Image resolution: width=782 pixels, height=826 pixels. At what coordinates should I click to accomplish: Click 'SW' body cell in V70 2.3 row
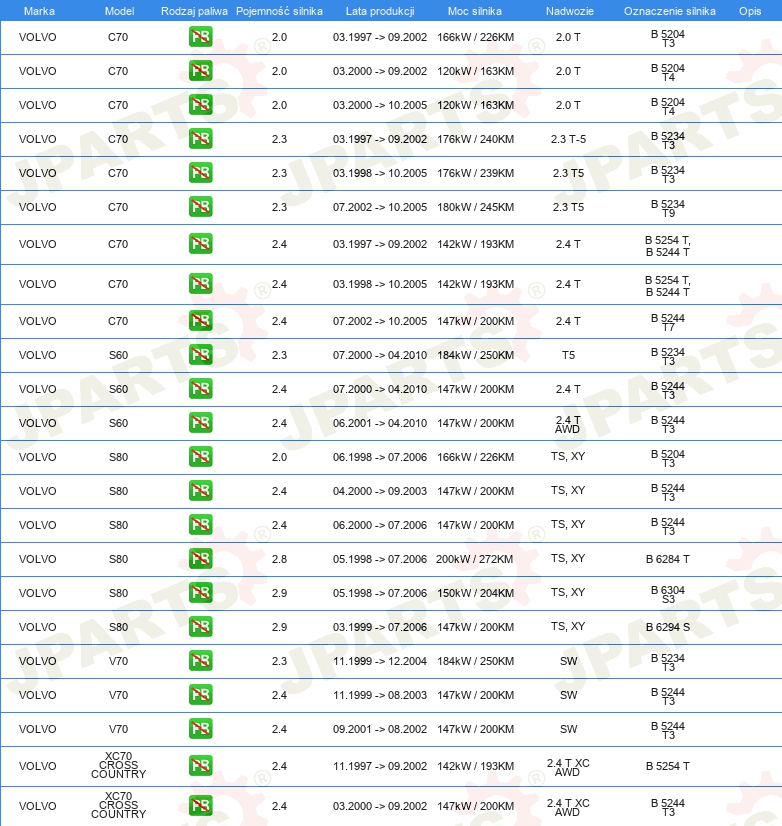tap(568, 661)
